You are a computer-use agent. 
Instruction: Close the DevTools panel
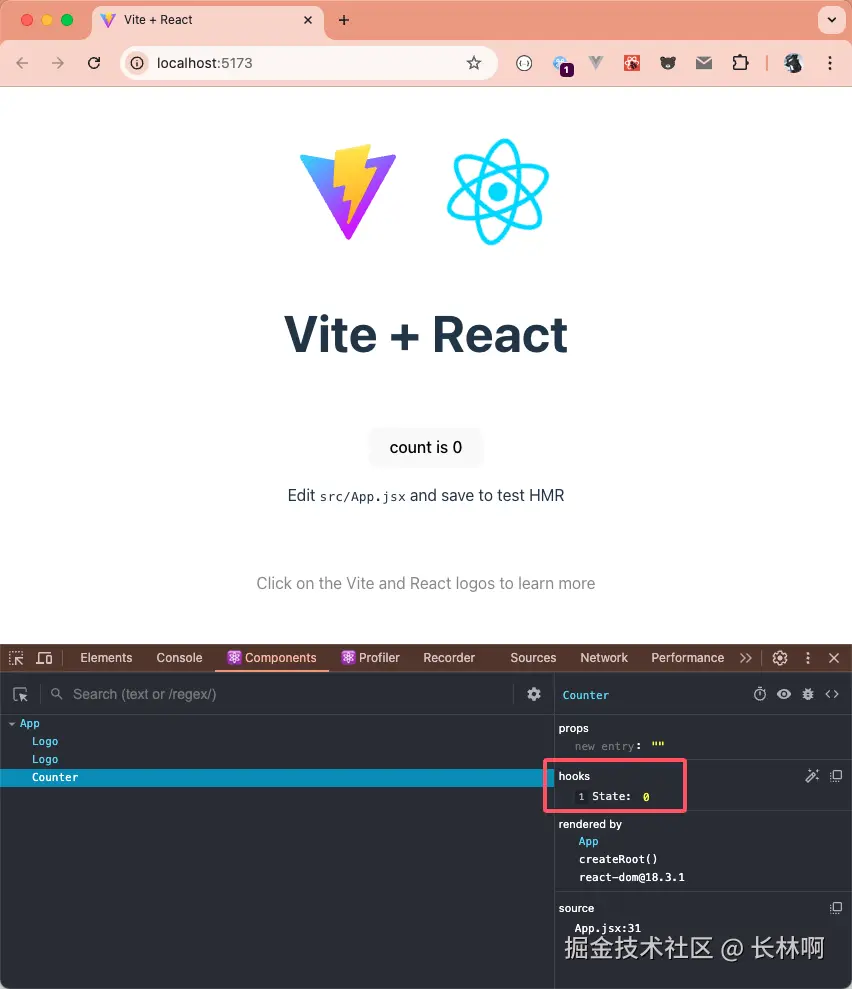click(x=834, y=658)
